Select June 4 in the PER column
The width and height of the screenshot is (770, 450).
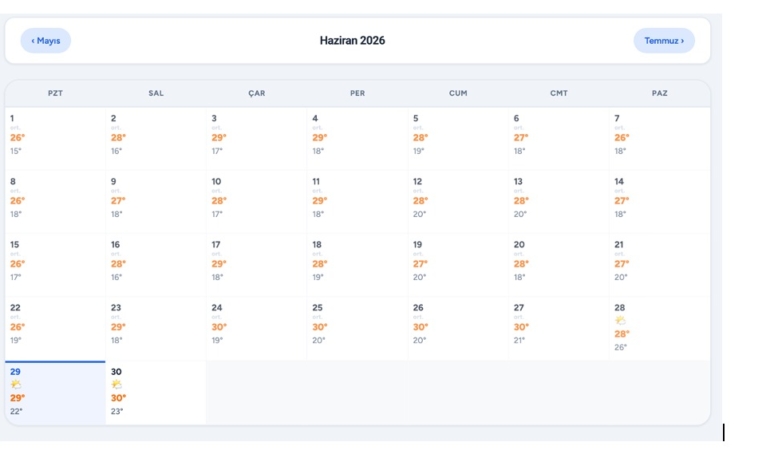[357, 139]
